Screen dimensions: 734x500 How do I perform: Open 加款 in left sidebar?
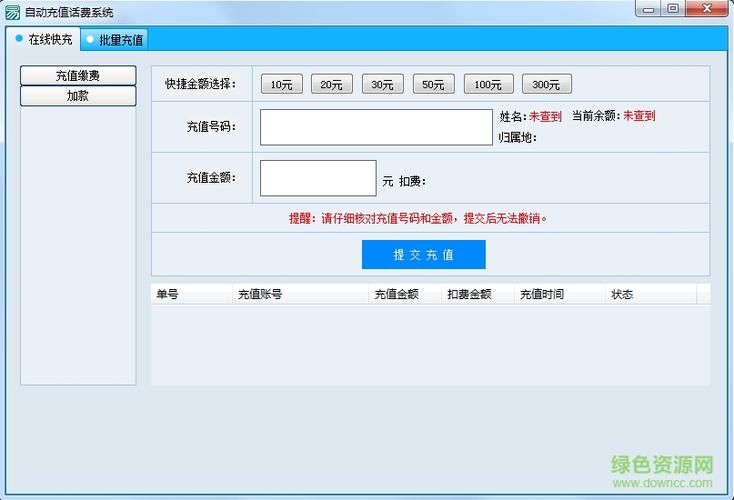(78, 96)
